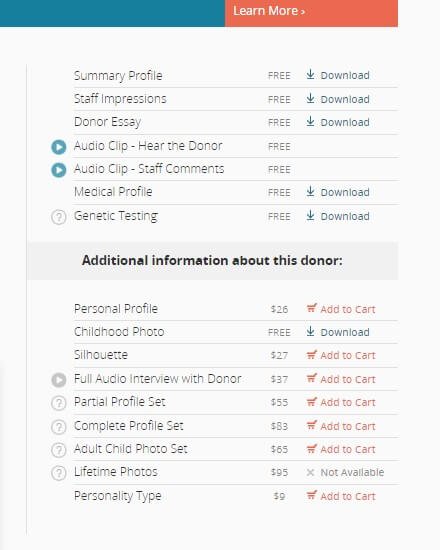Download the Summary Profile
This screenshot has height=550, width=440.
point(338,75)
